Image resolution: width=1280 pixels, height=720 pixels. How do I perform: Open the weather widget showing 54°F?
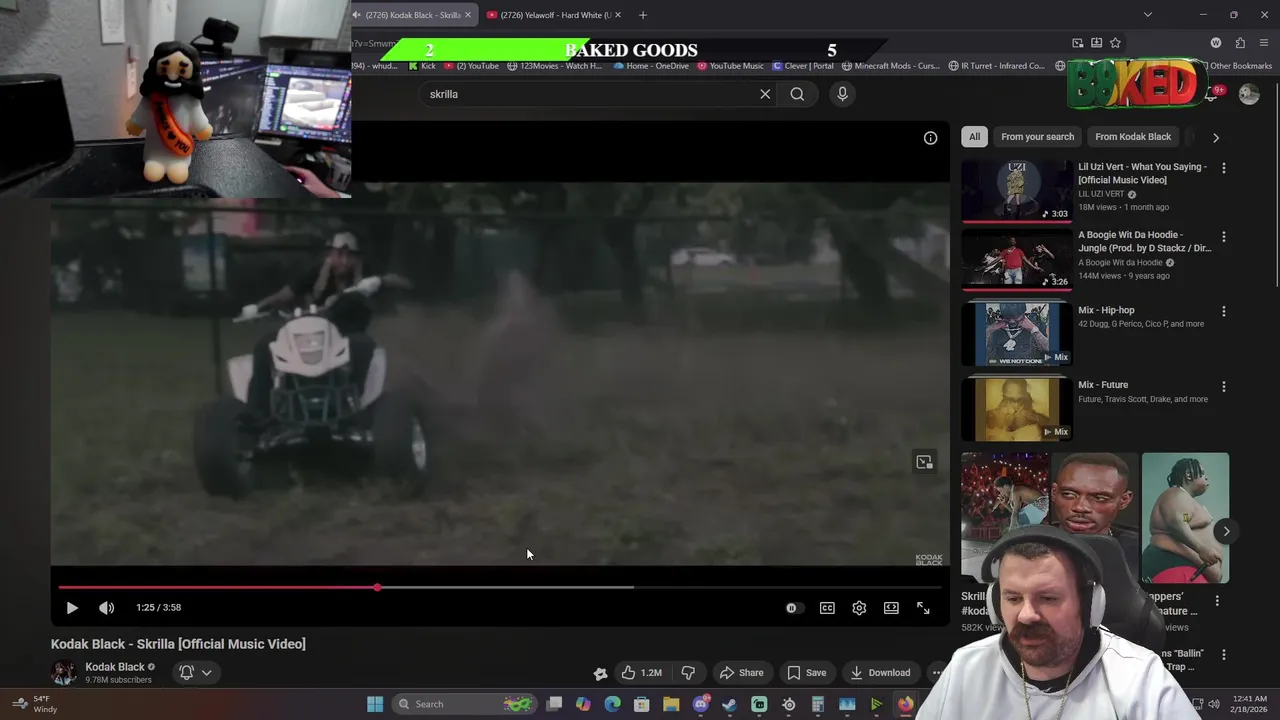(x=35, y=704)
